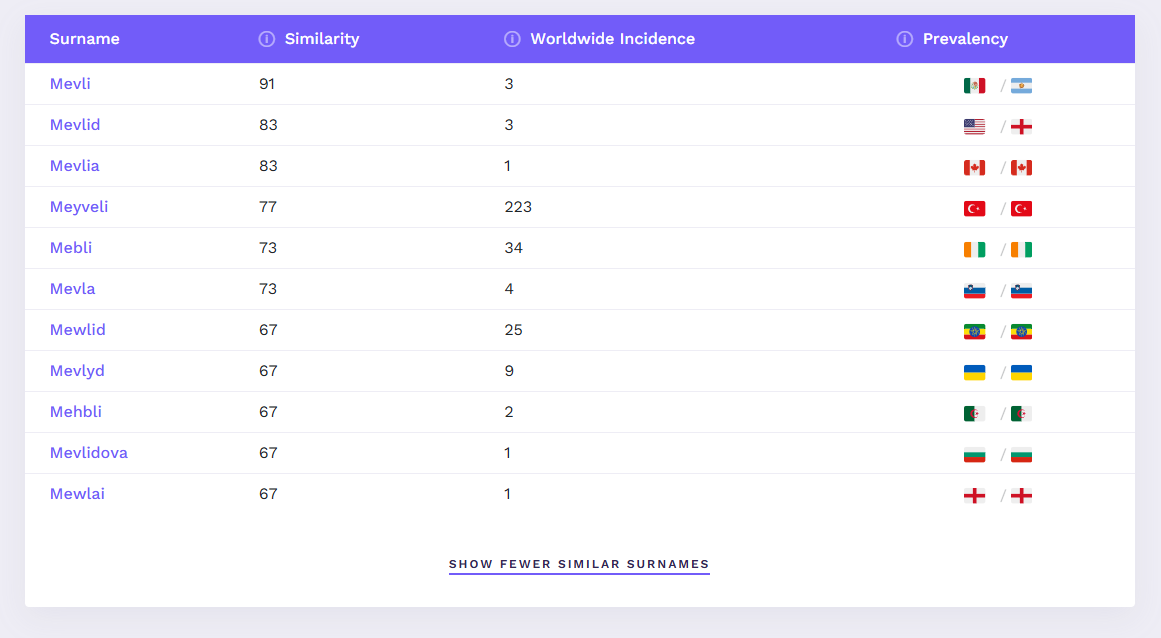Viewport: 1161px width, 638px height.
Task: Click Argentina flag in Mevli row
Action: (1021, 86)
